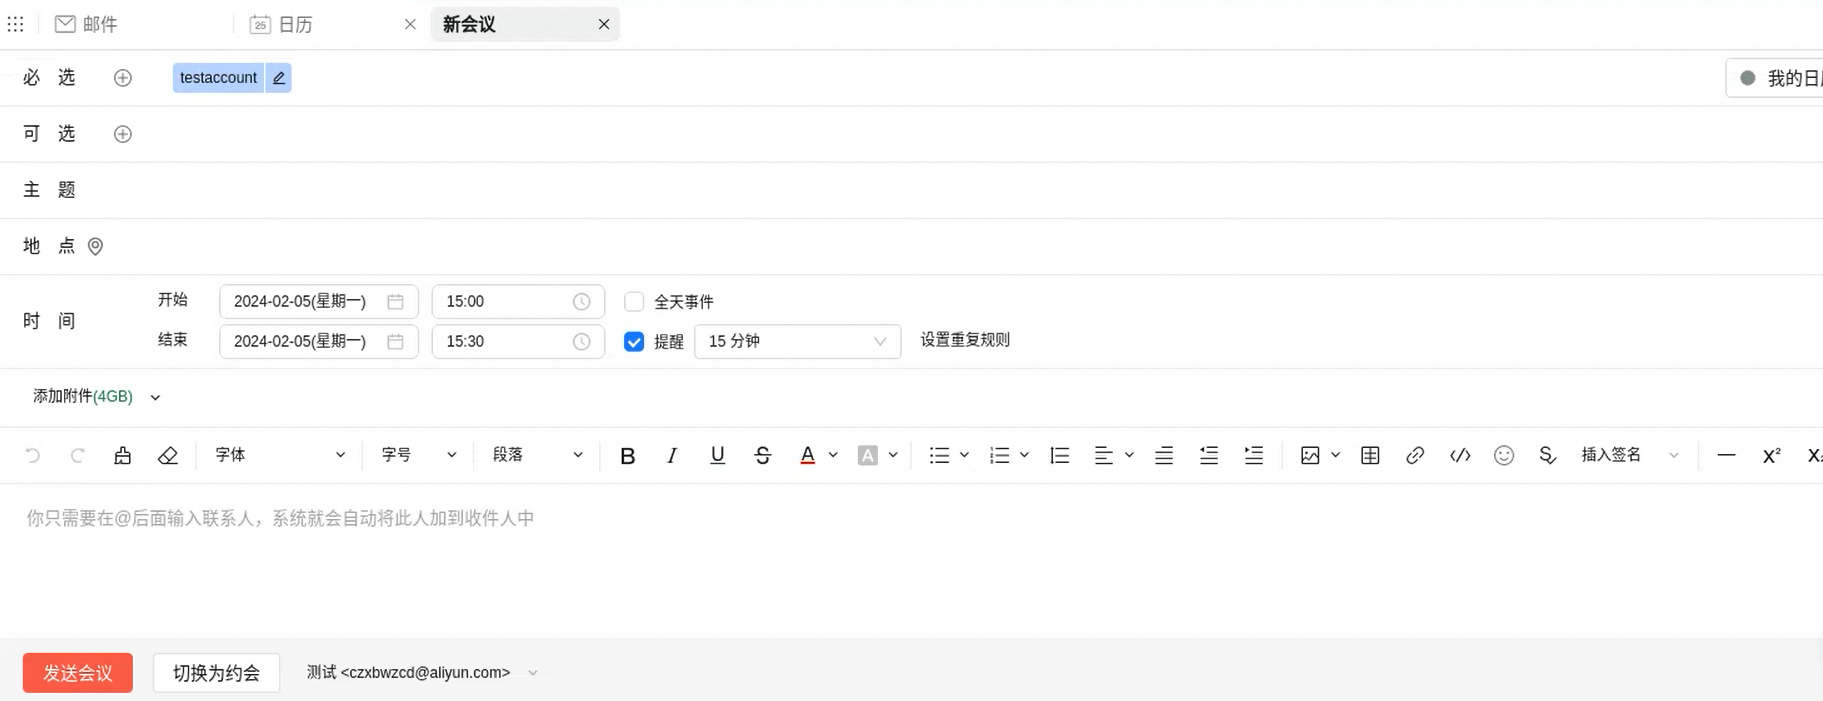
Task: Insert a hyperlink via link icon
Action: (x=1414, y=456)
